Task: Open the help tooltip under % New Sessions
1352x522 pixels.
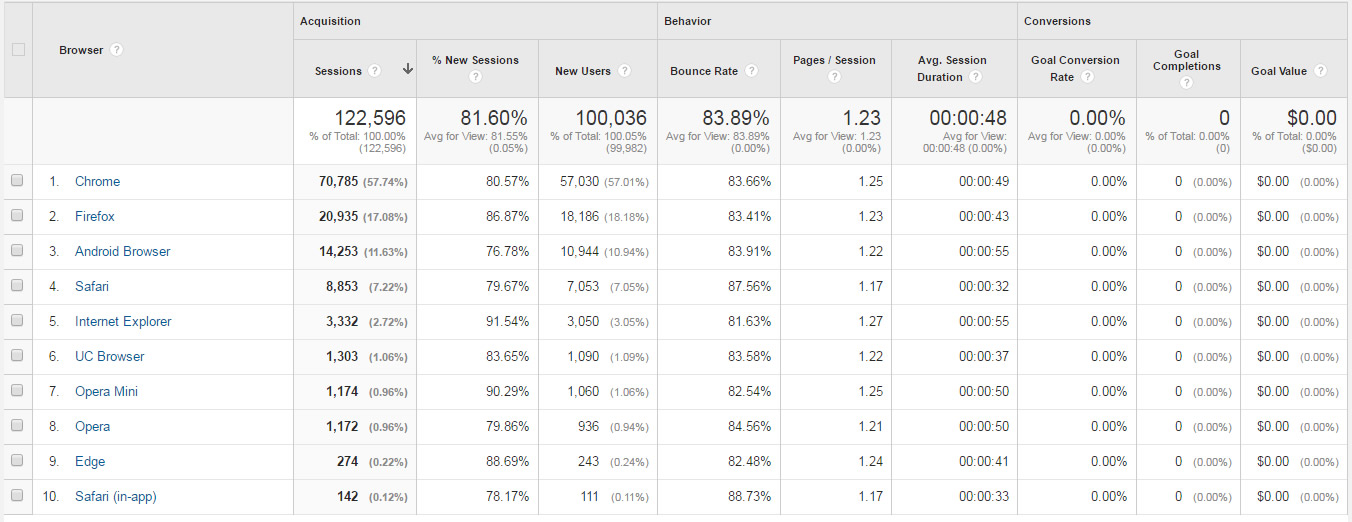Action: 476,77
